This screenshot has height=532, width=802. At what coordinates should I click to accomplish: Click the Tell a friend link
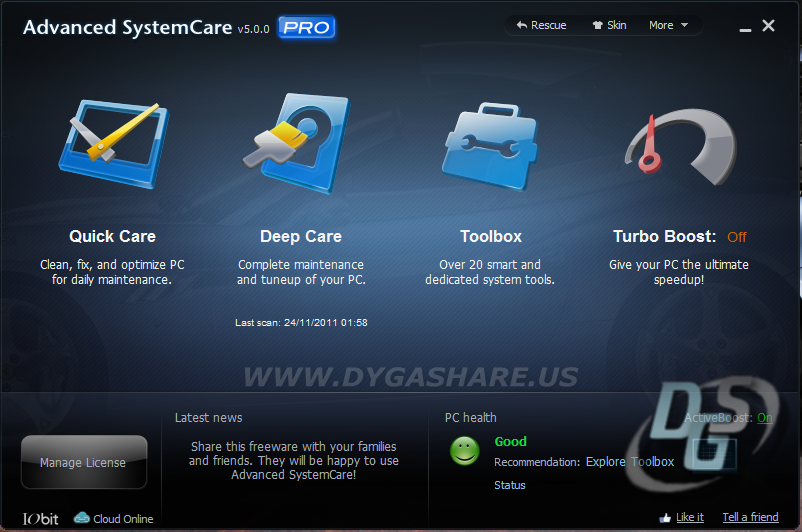[750, 517]
